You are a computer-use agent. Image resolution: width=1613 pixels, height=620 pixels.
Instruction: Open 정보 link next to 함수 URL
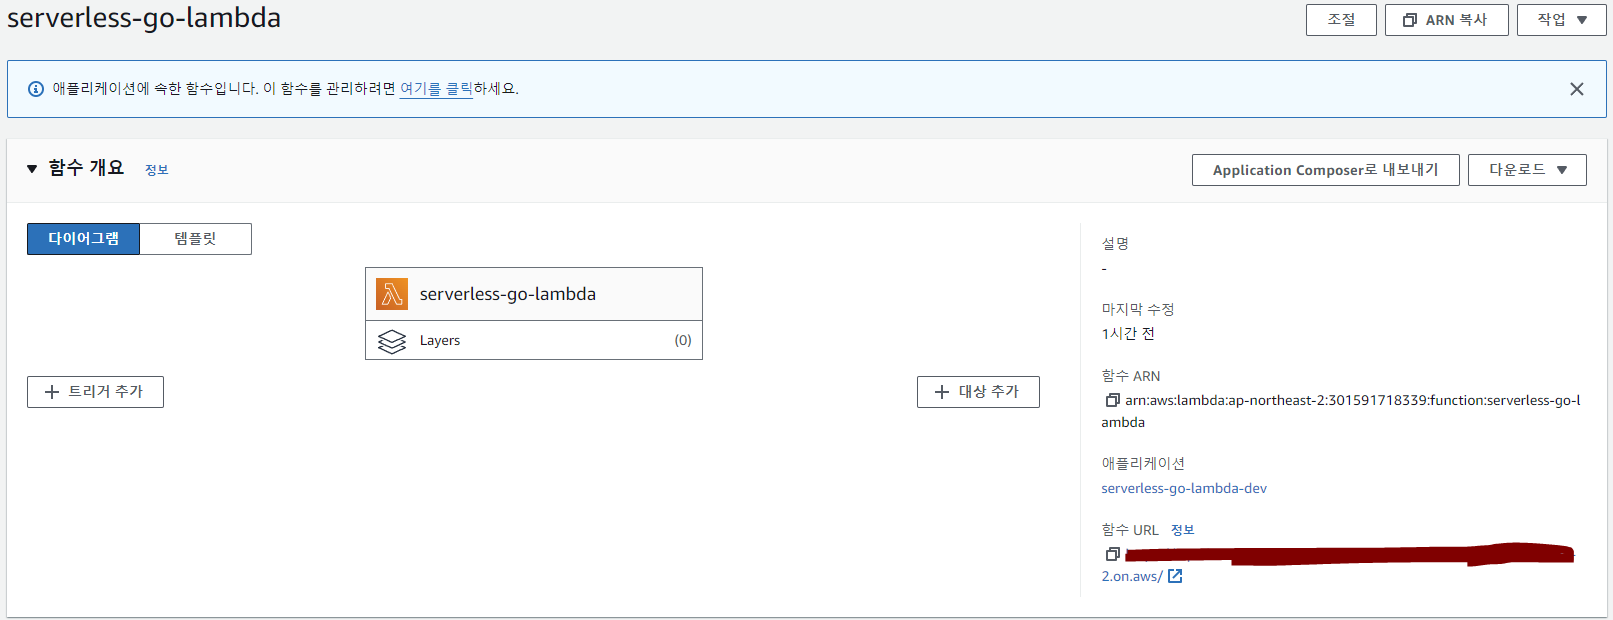tap(1183, 530)
